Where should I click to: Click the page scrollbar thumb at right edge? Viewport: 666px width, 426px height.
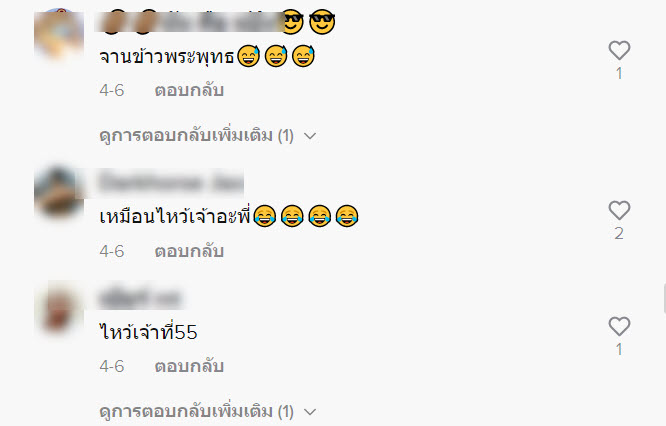(x=664, y=299)
